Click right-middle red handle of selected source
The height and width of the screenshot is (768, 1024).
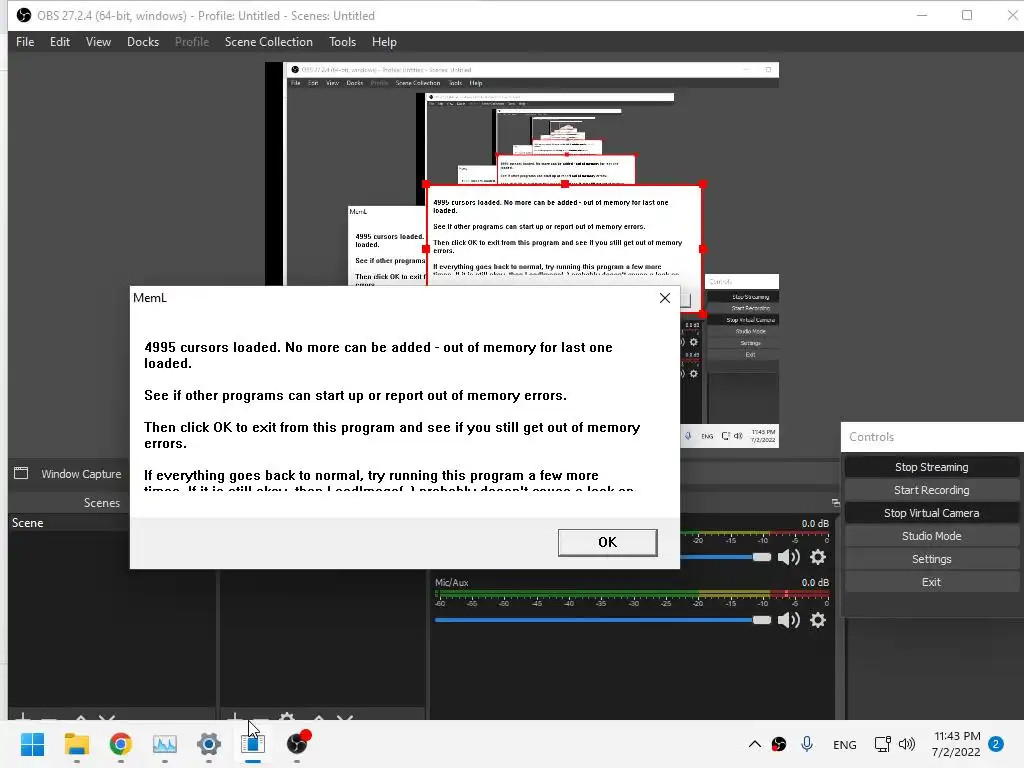(x=703, y=249)
